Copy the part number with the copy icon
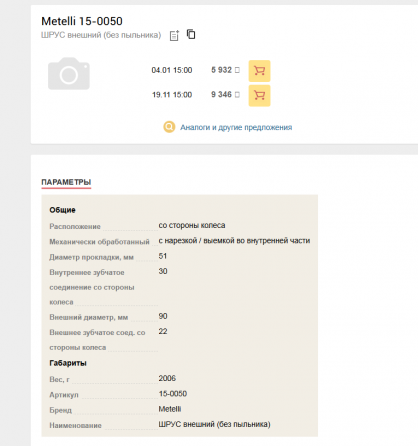The height and width of the screenshot is (446, 418). coord(191,34)
